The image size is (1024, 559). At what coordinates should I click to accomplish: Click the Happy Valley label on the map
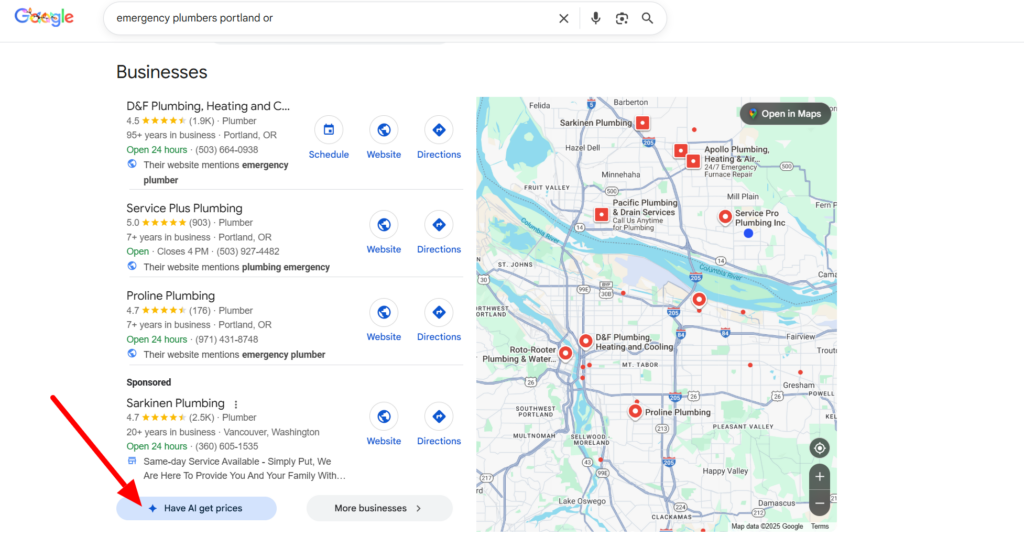point(725,471)
